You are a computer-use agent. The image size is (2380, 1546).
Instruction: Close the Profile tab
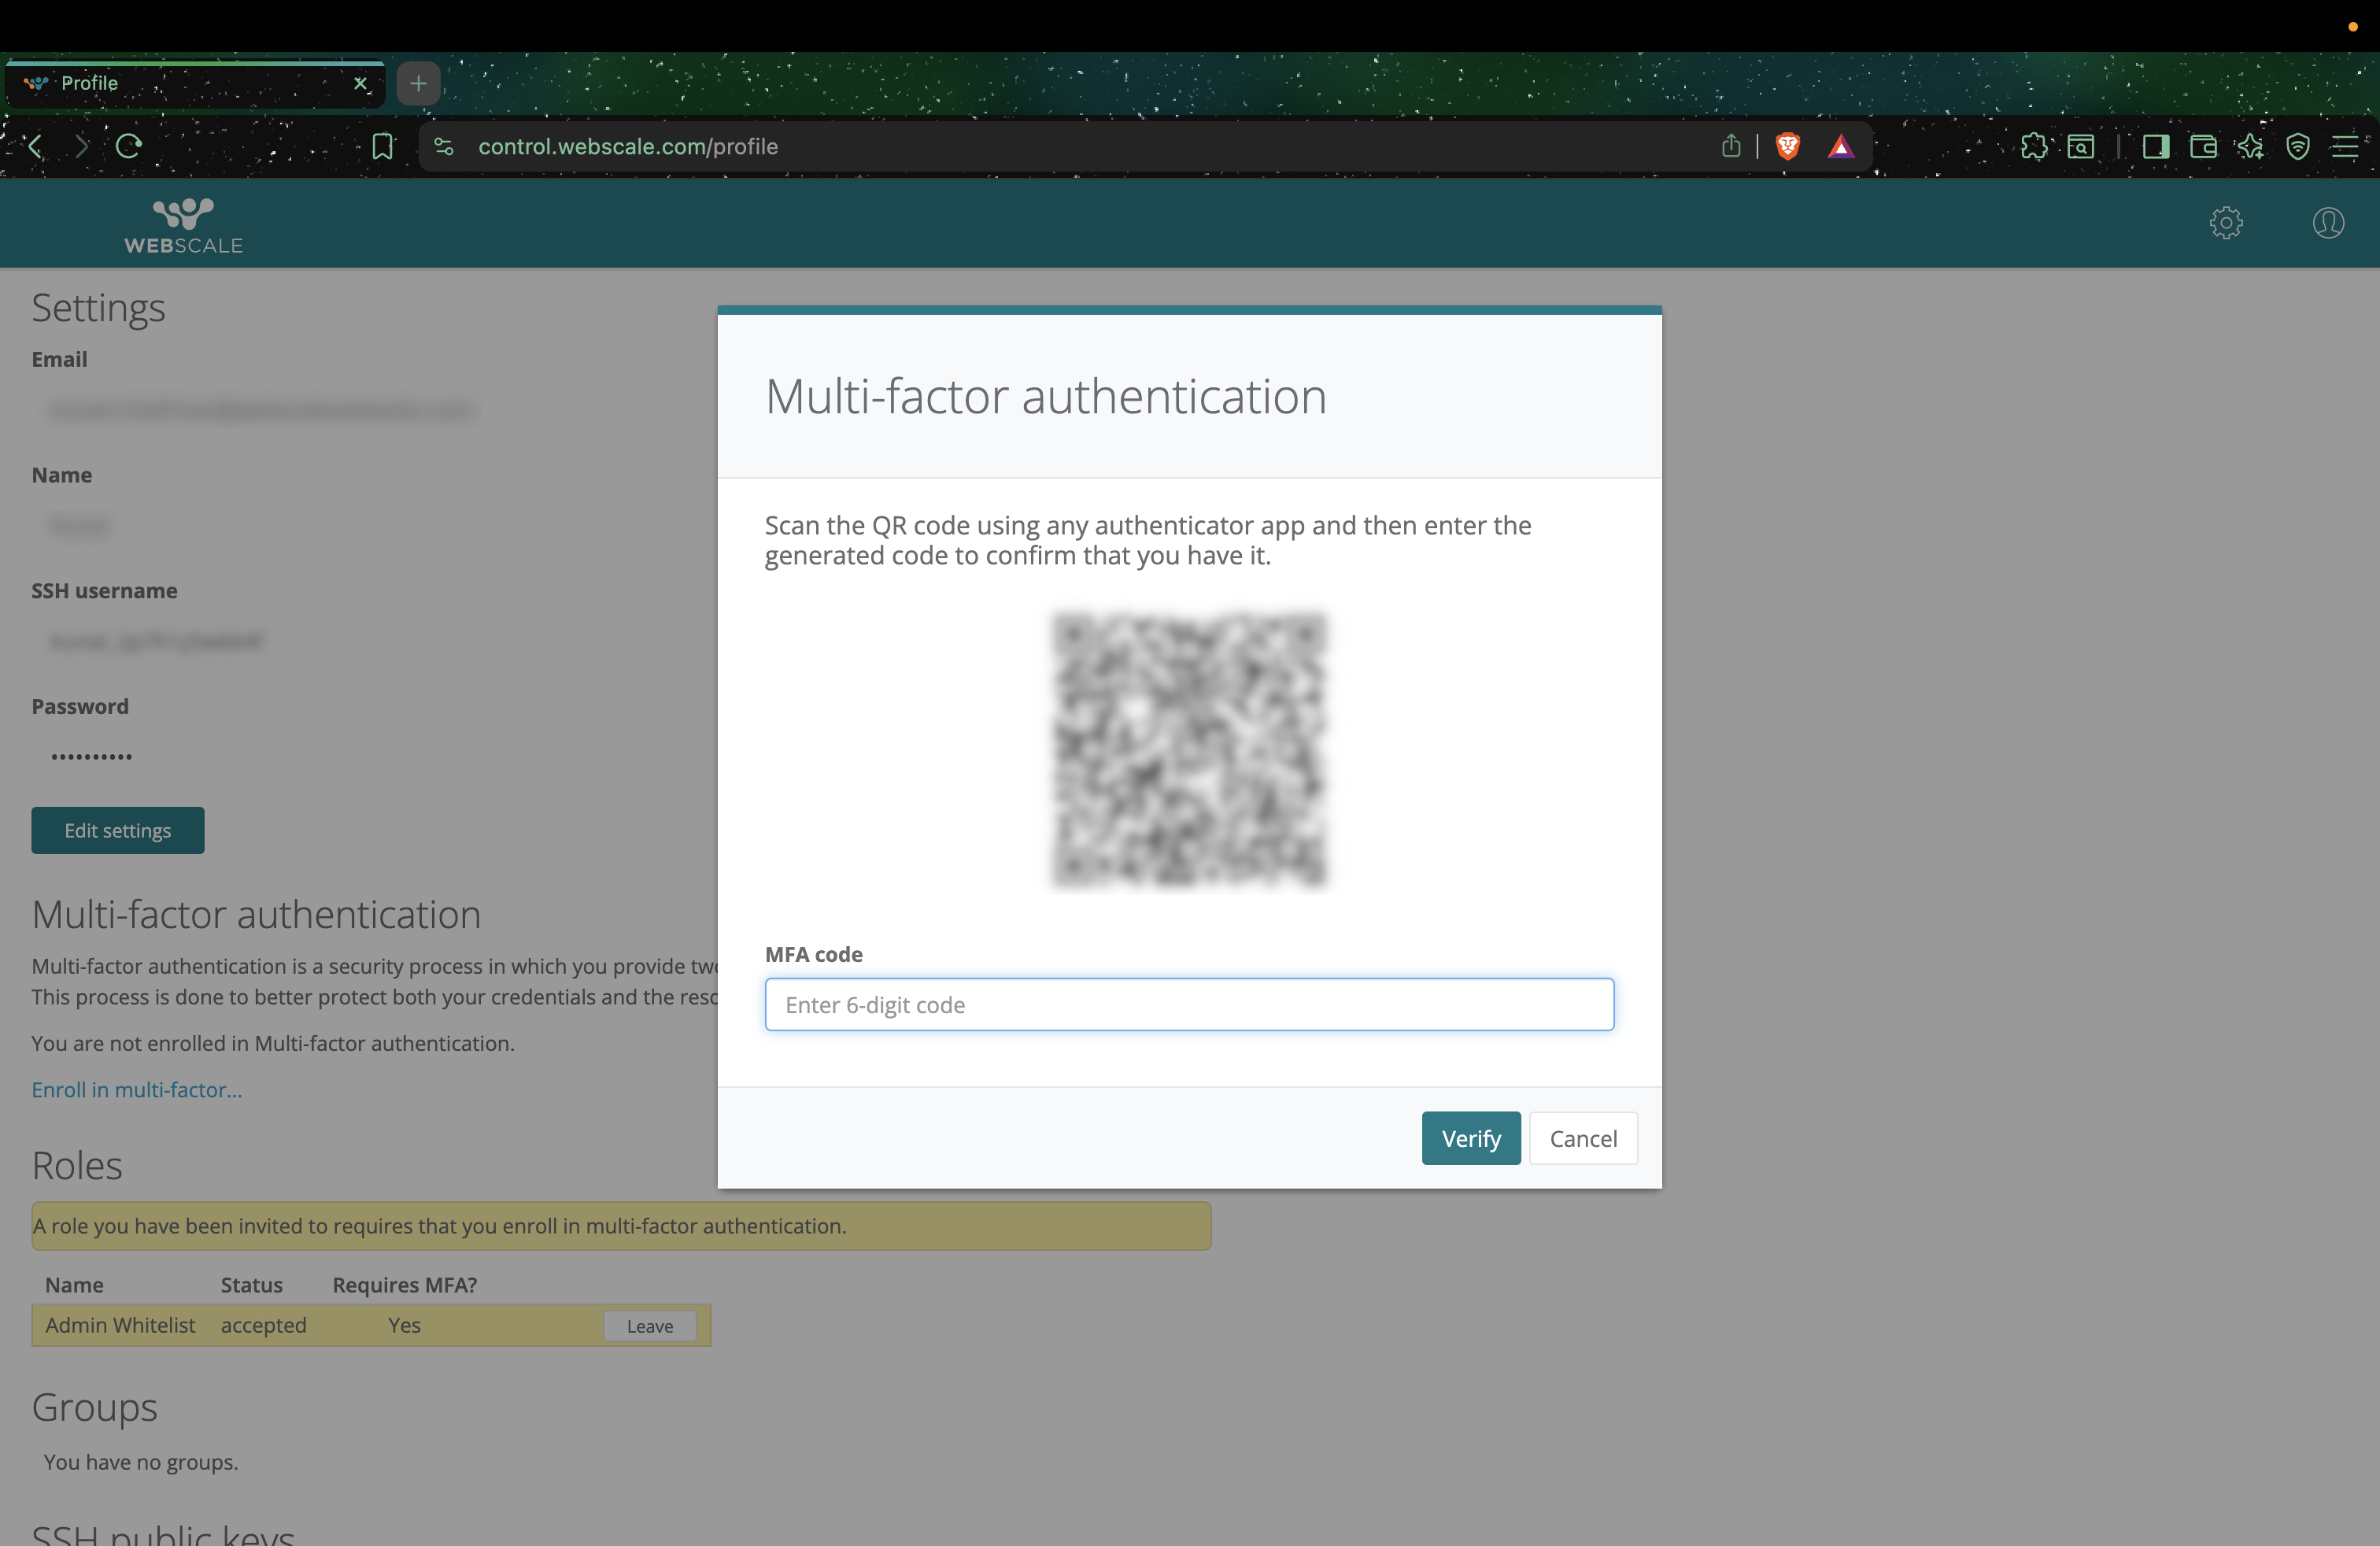(361, 83)
